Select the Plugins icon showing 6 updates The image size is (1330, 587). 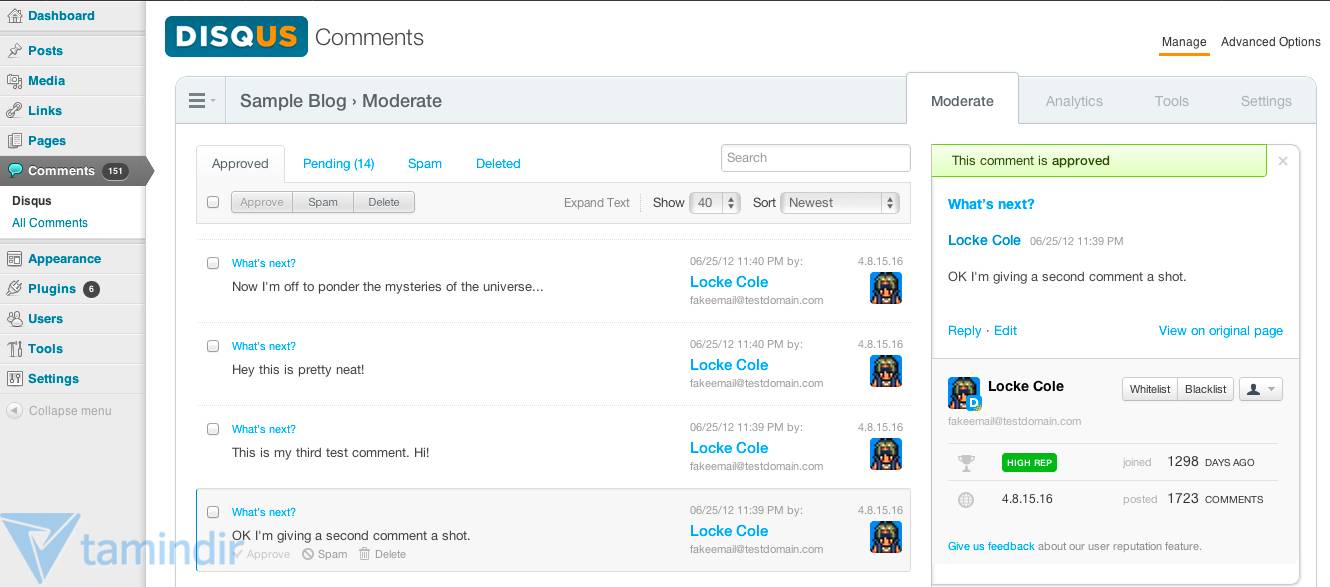click(x=15, y=288)
